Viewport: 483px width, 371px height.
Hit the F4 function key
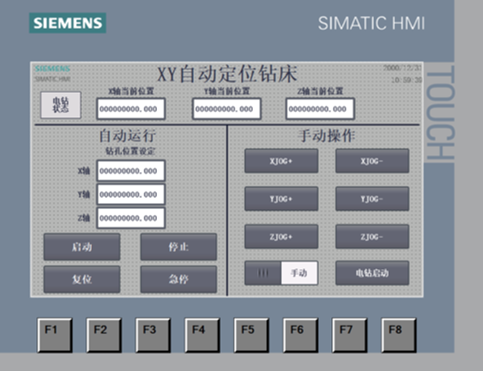coord(202,335)
